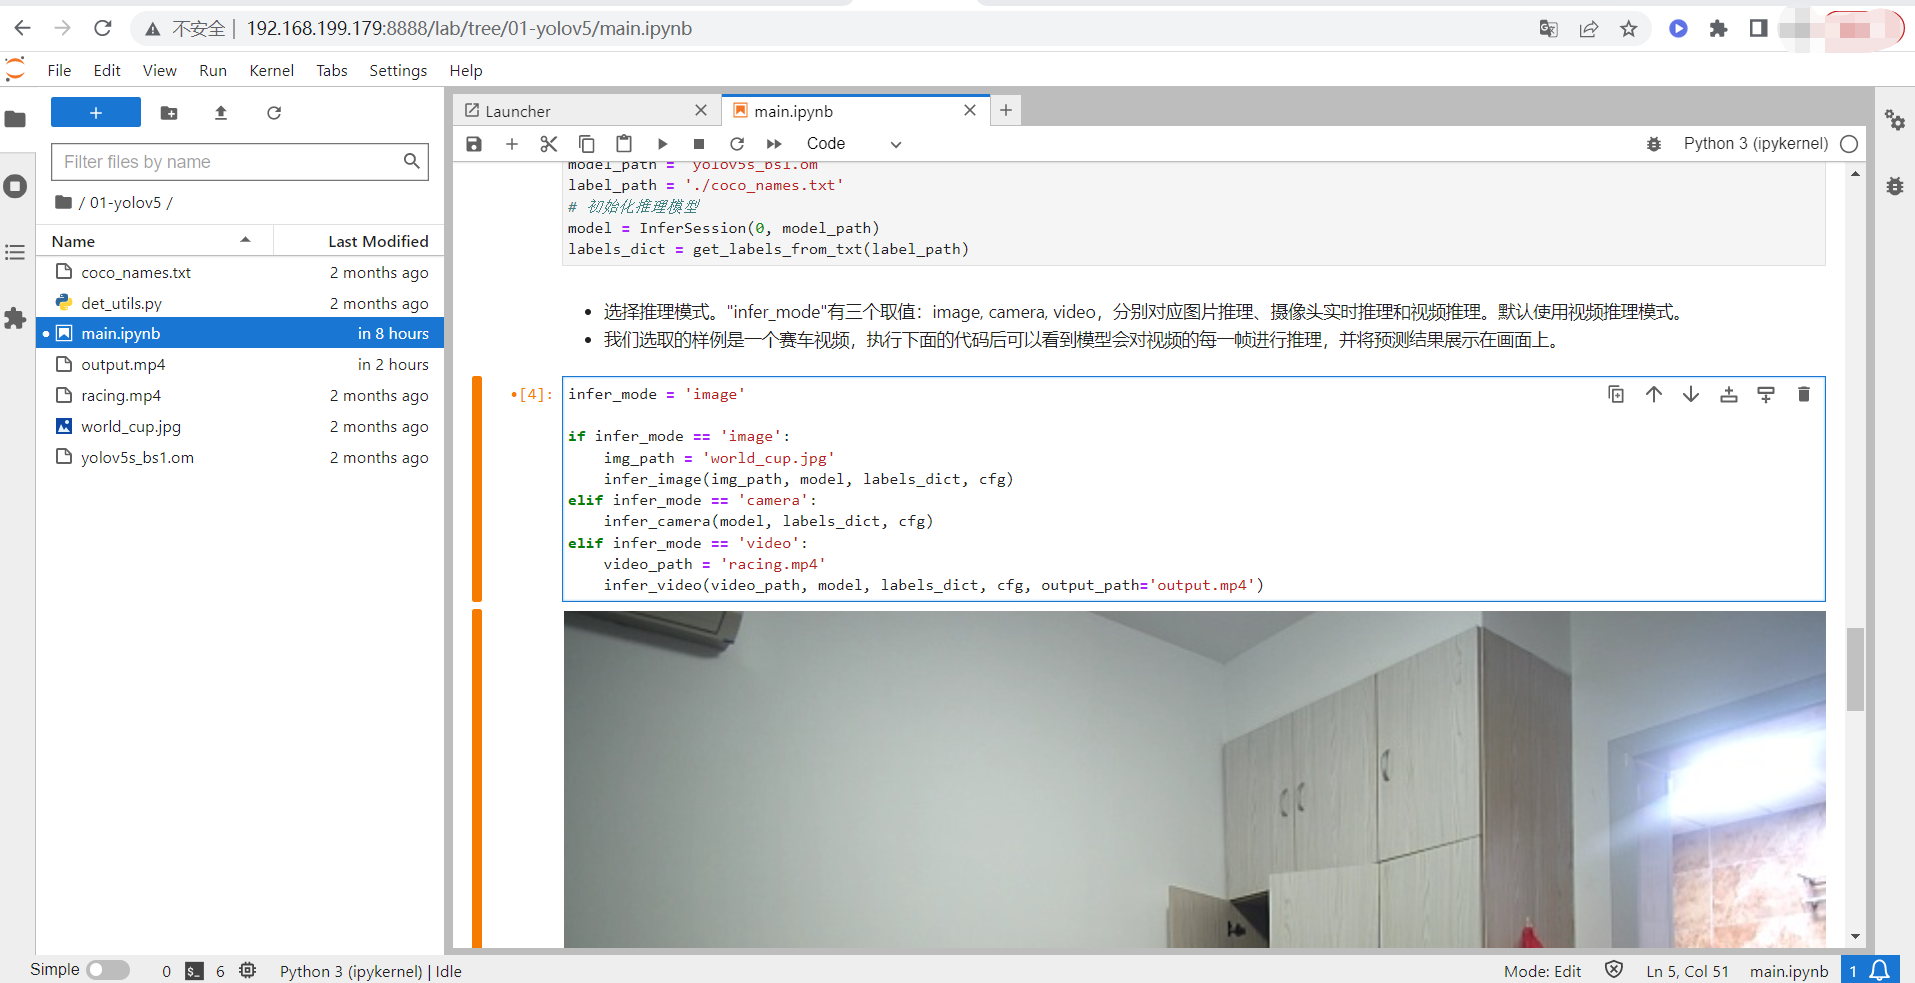Image resolution: width=1915 pixels, height=983 pixels.
Task: Open browser extensions puzzle icon
Action: [x=1718, y=28]
